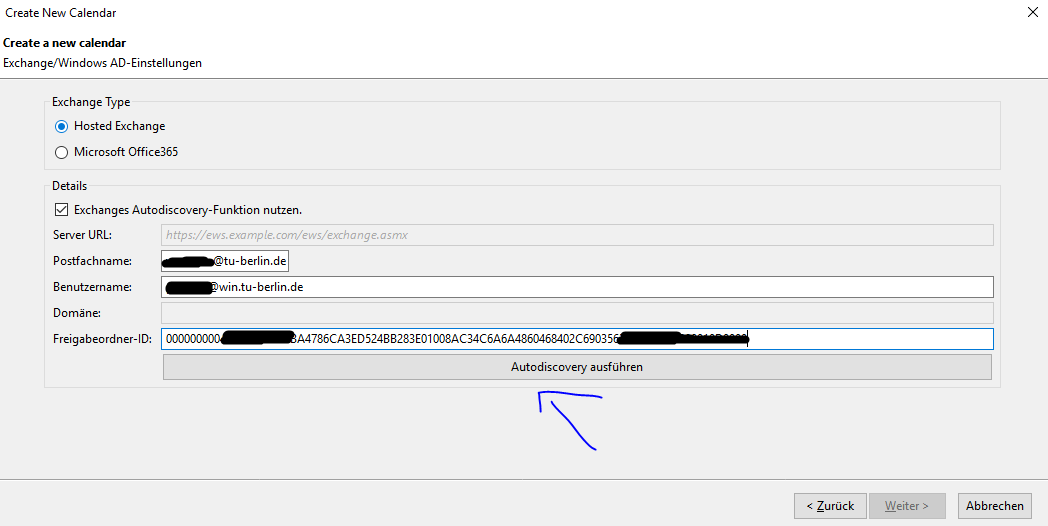The height and width of the screenshot is (526, 1048).
Task: Choose the Microsoft Office365 option
Action: pos(62,153)
